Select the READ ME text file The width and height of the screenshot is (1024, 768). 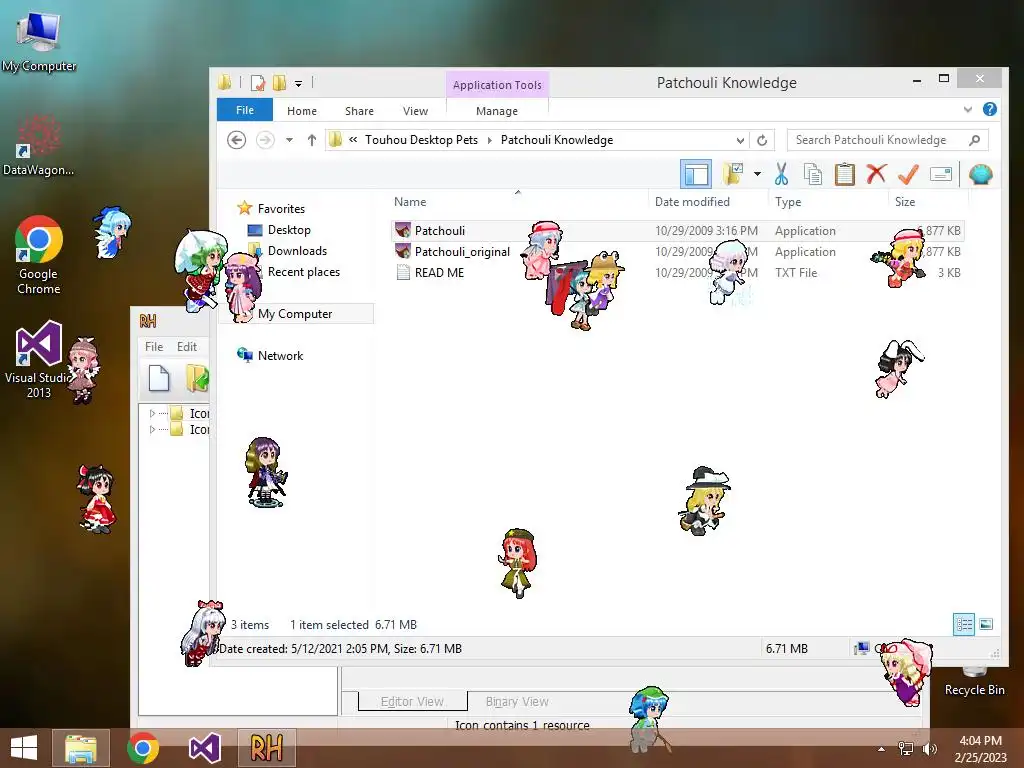click(x=439, y=272)
